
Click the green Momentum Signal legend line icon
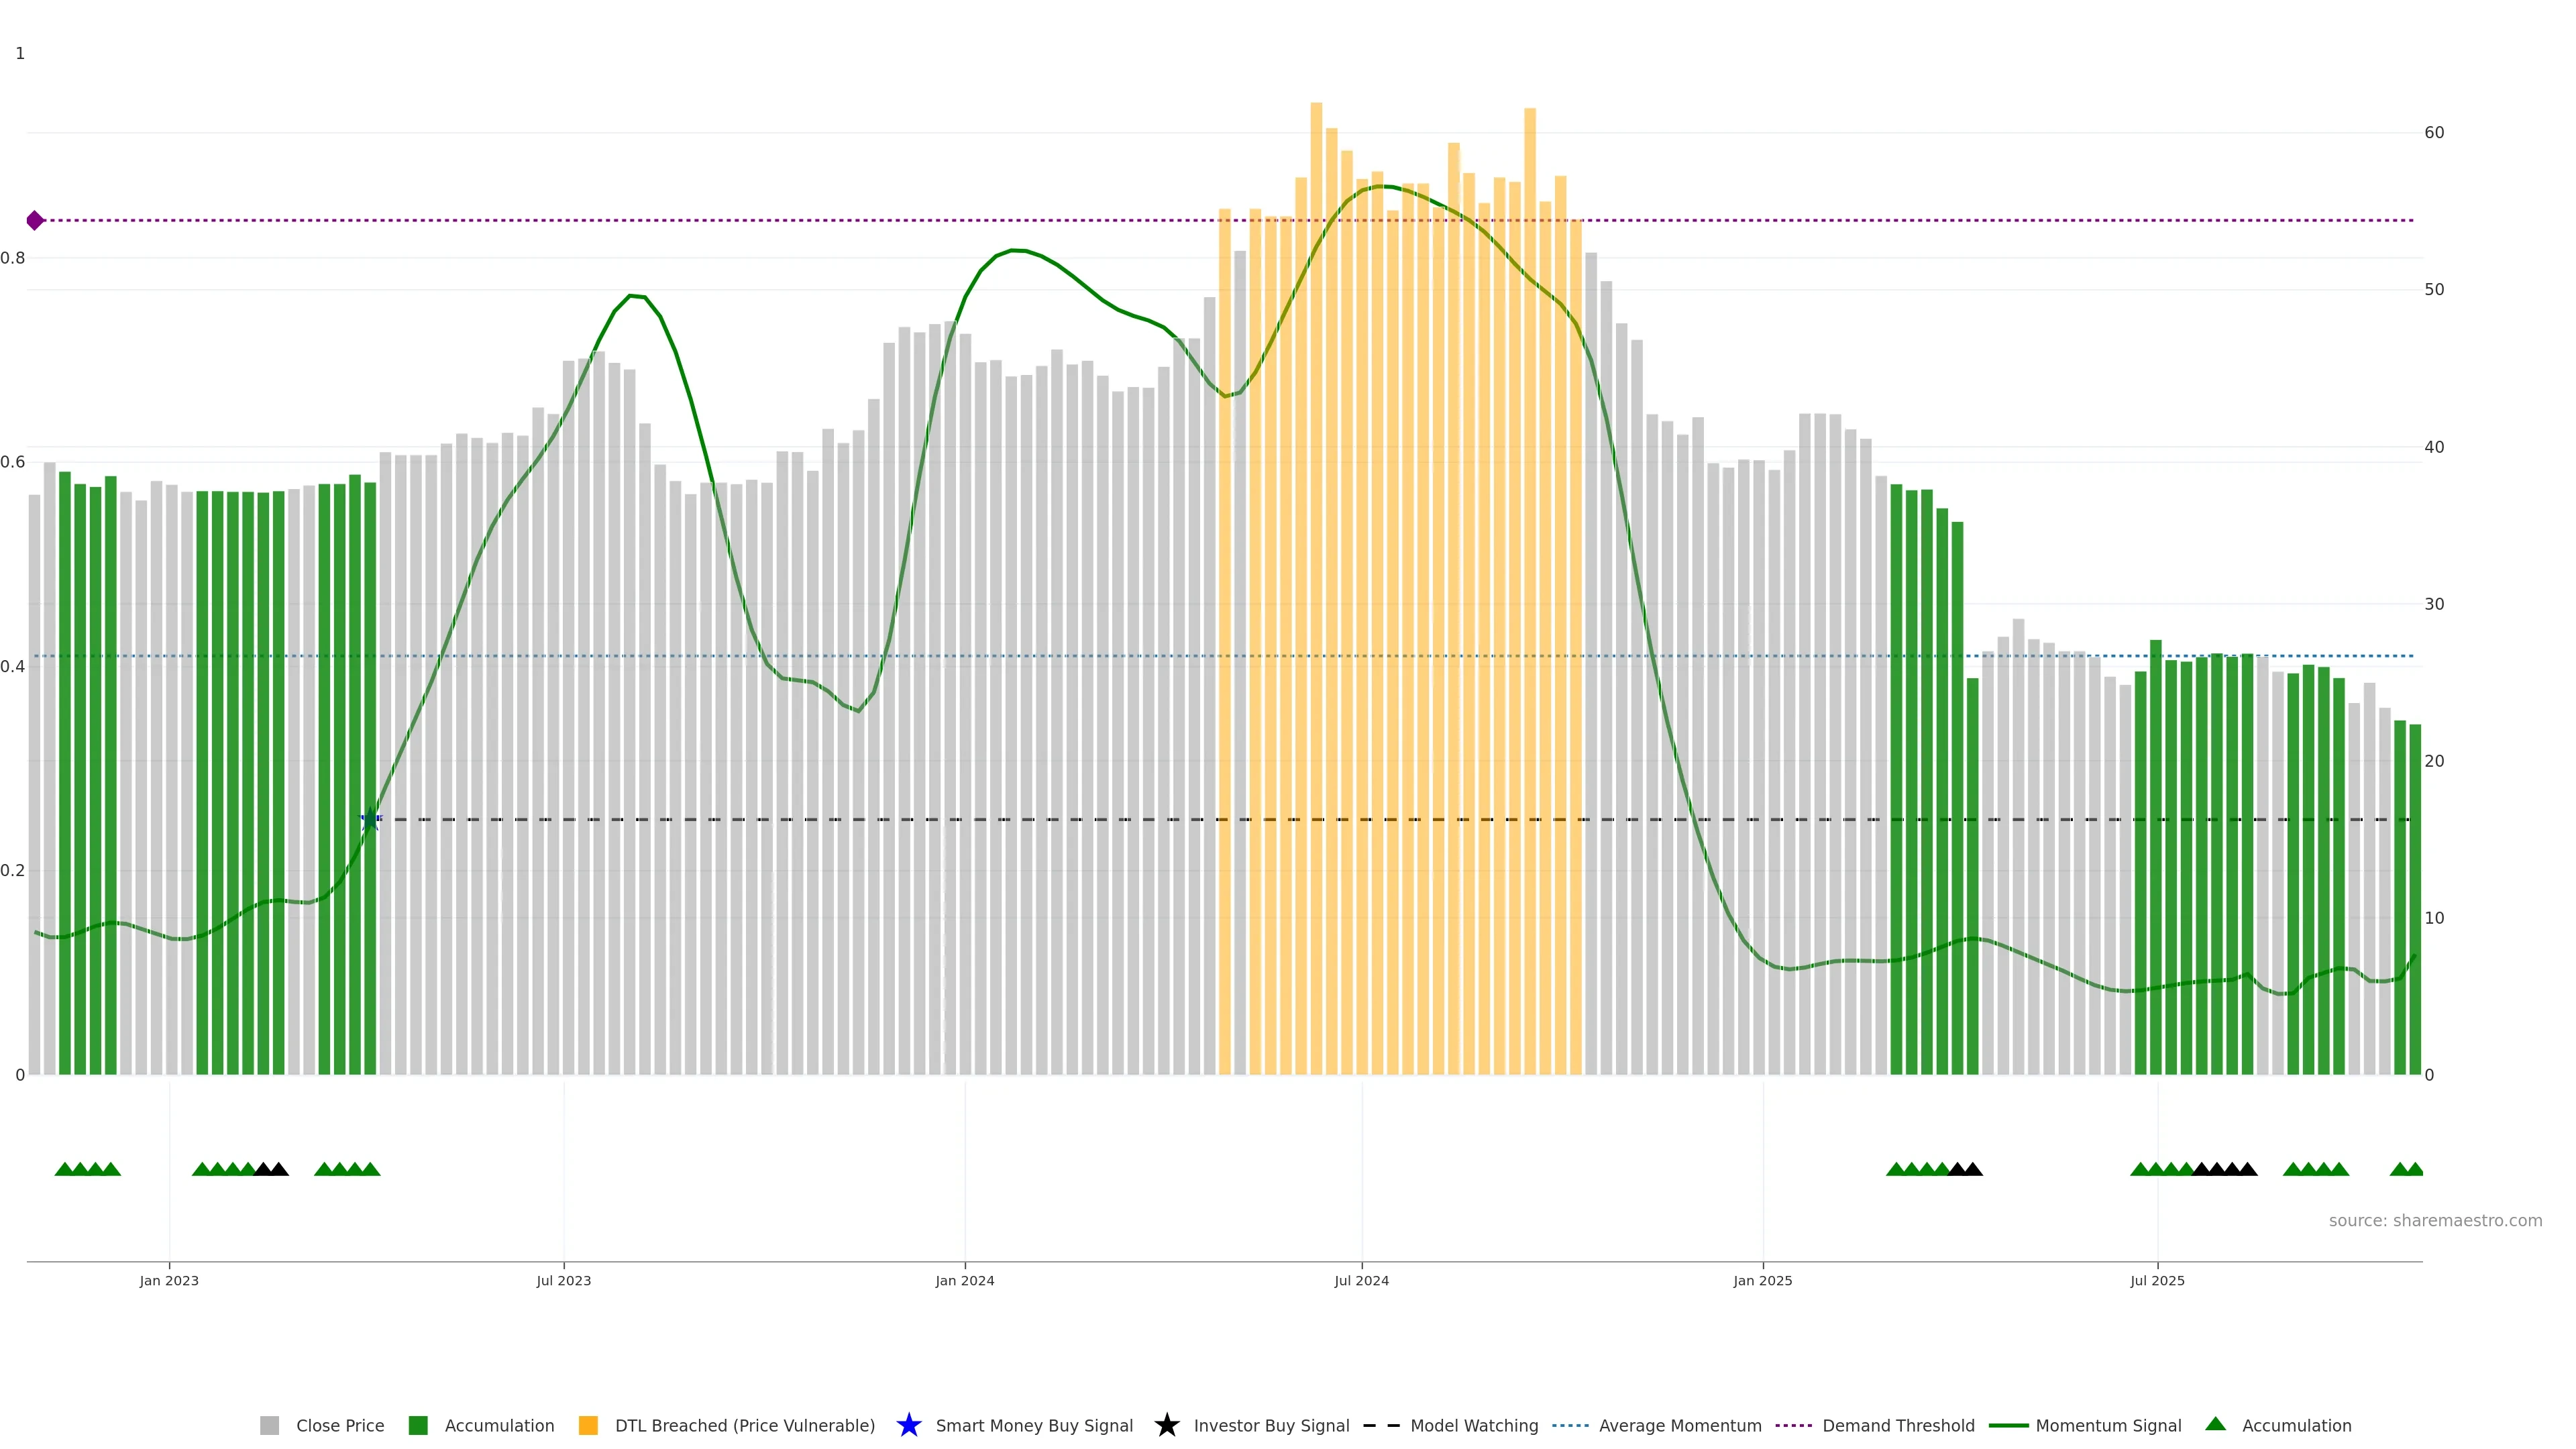[x=2008, y=1425]
